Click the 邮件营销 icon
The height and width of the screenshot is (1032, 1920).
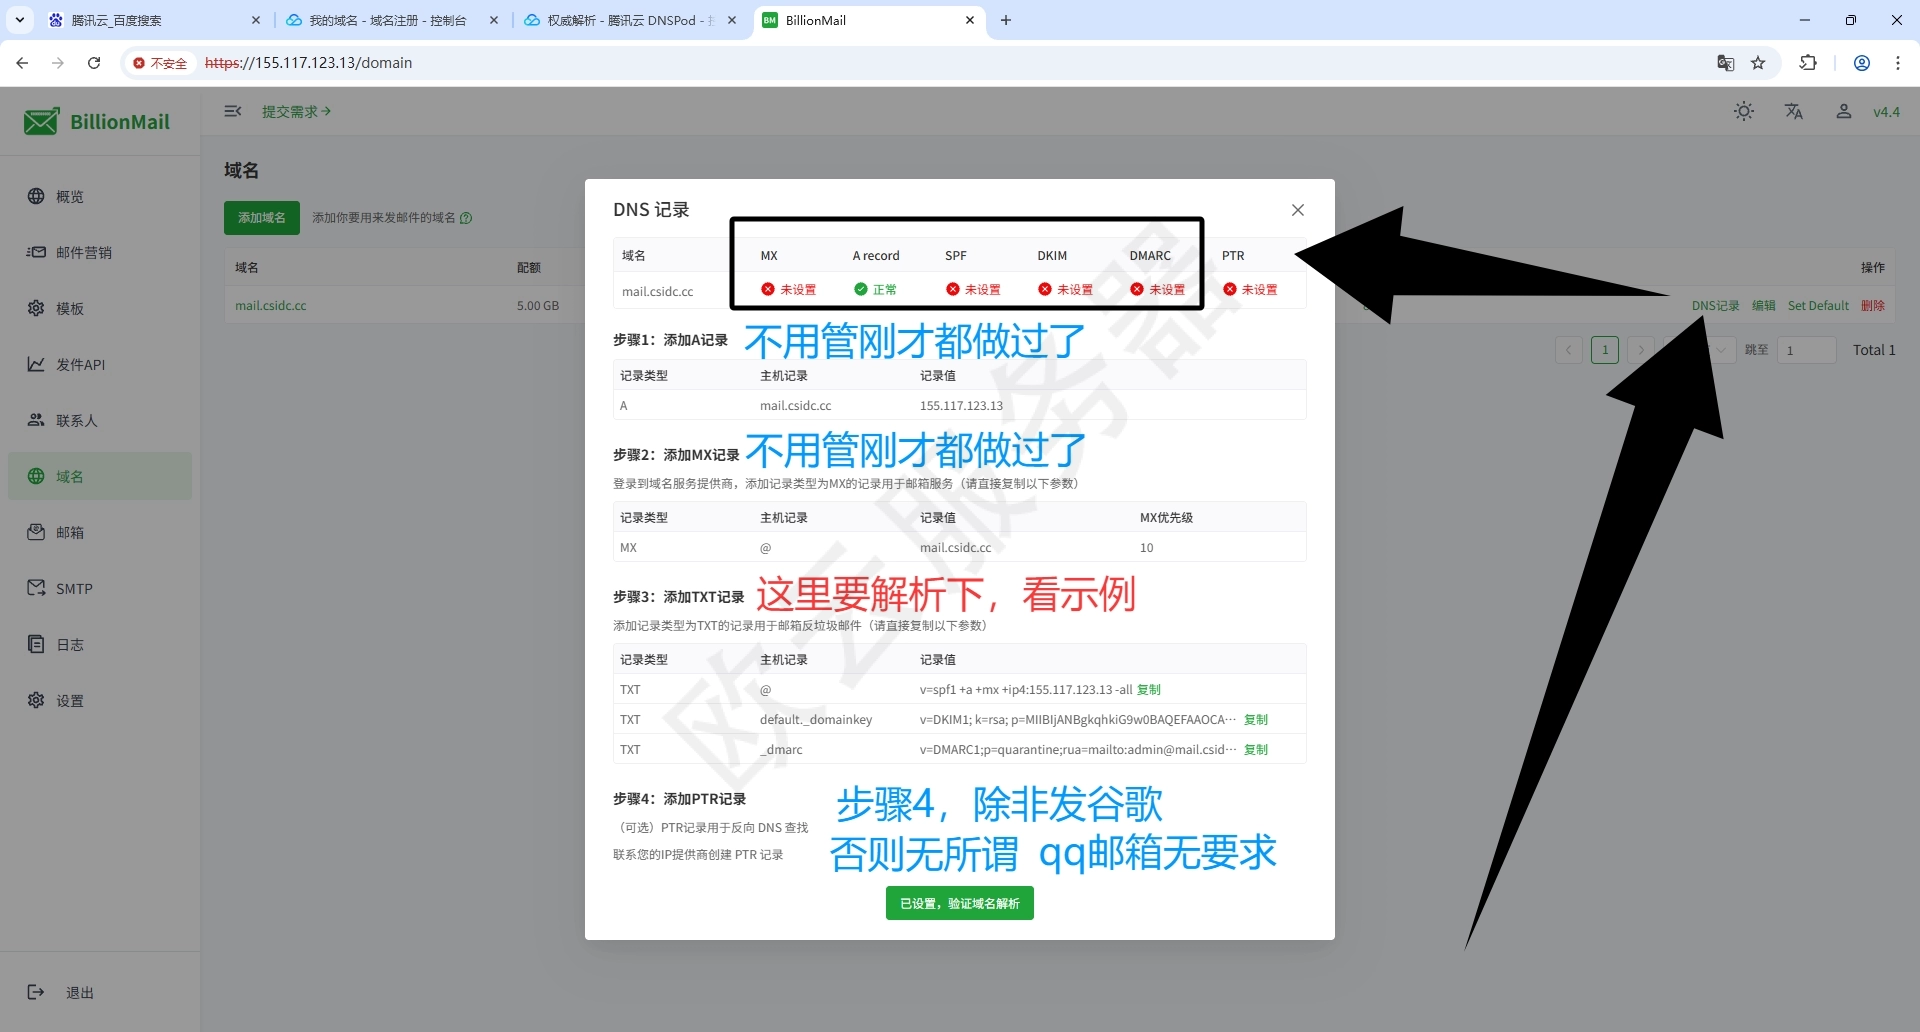click(36, 252)
